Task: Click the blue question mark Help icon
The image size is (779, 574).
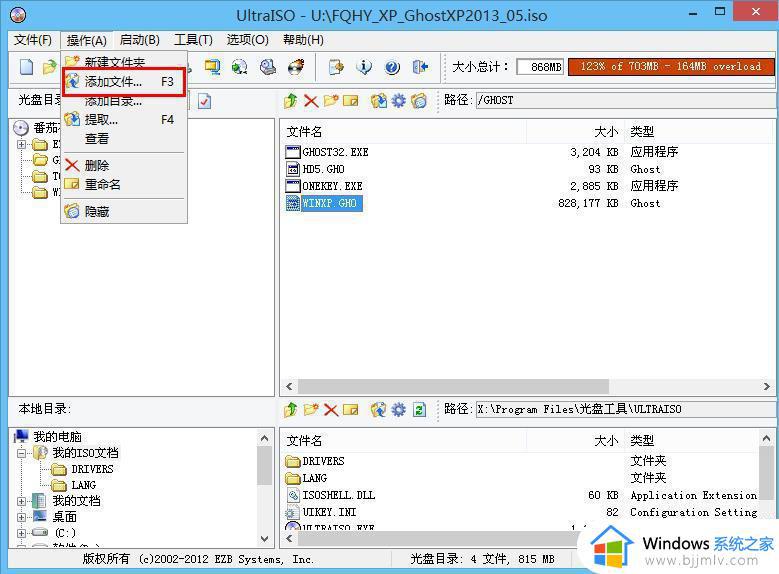Action: click(392, 67)
